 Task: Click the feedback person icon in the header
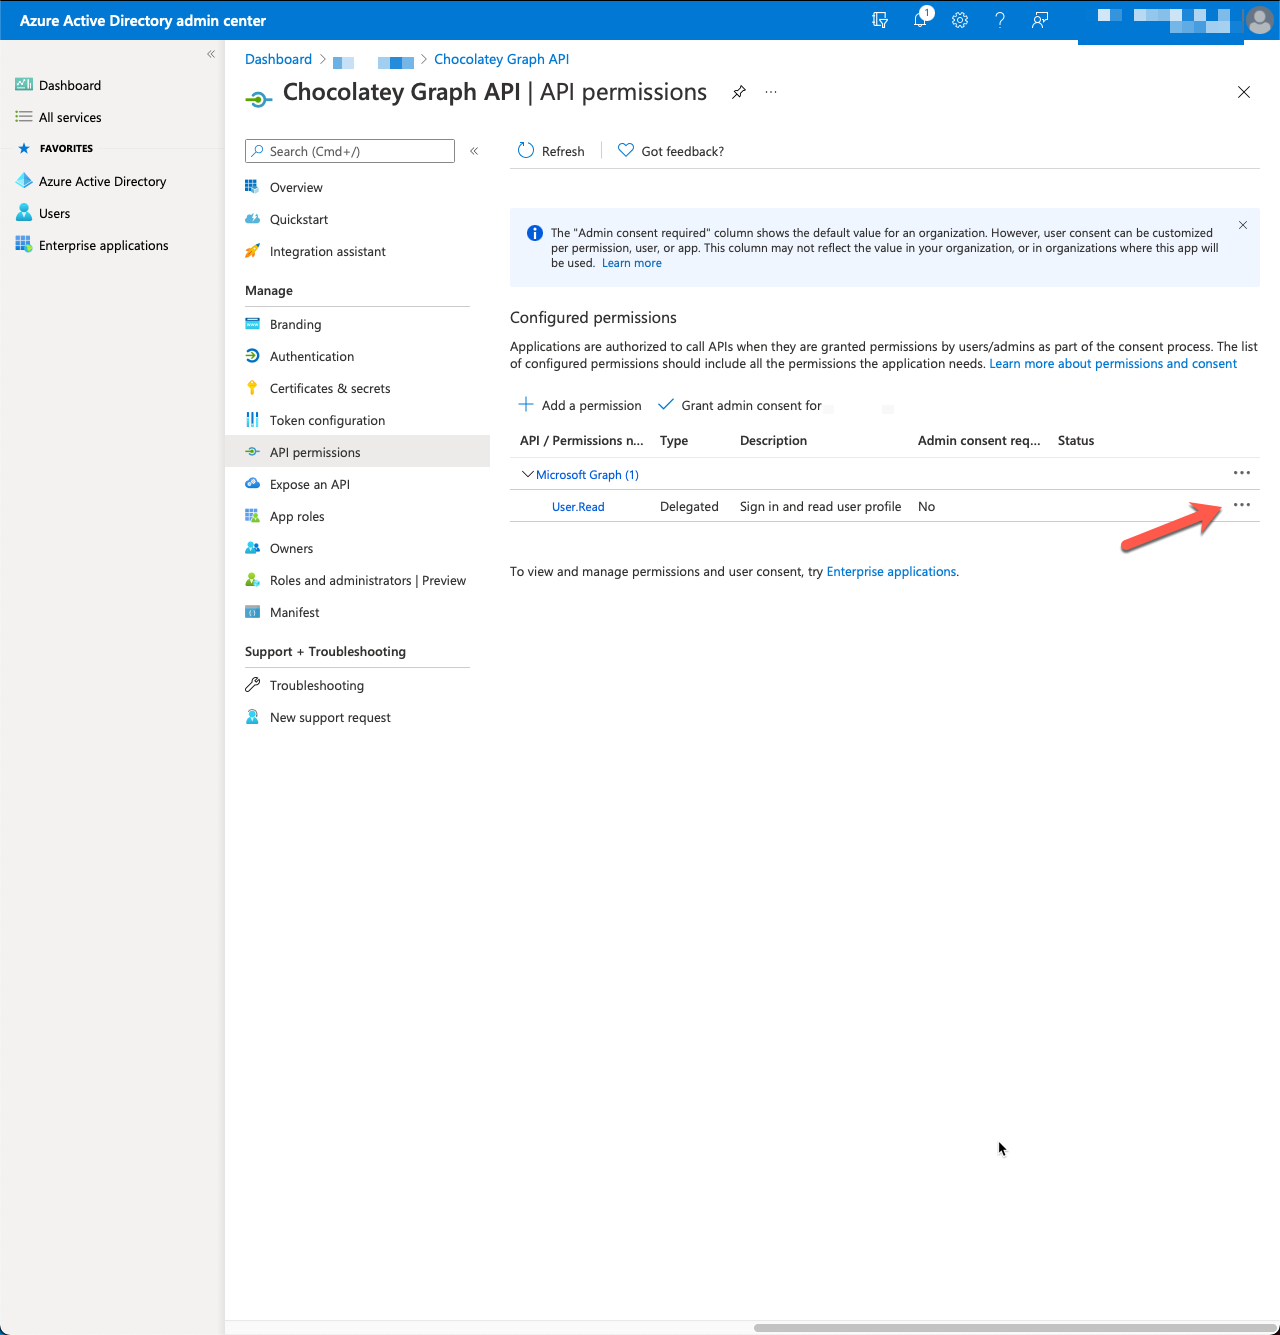click(1040, 20)
